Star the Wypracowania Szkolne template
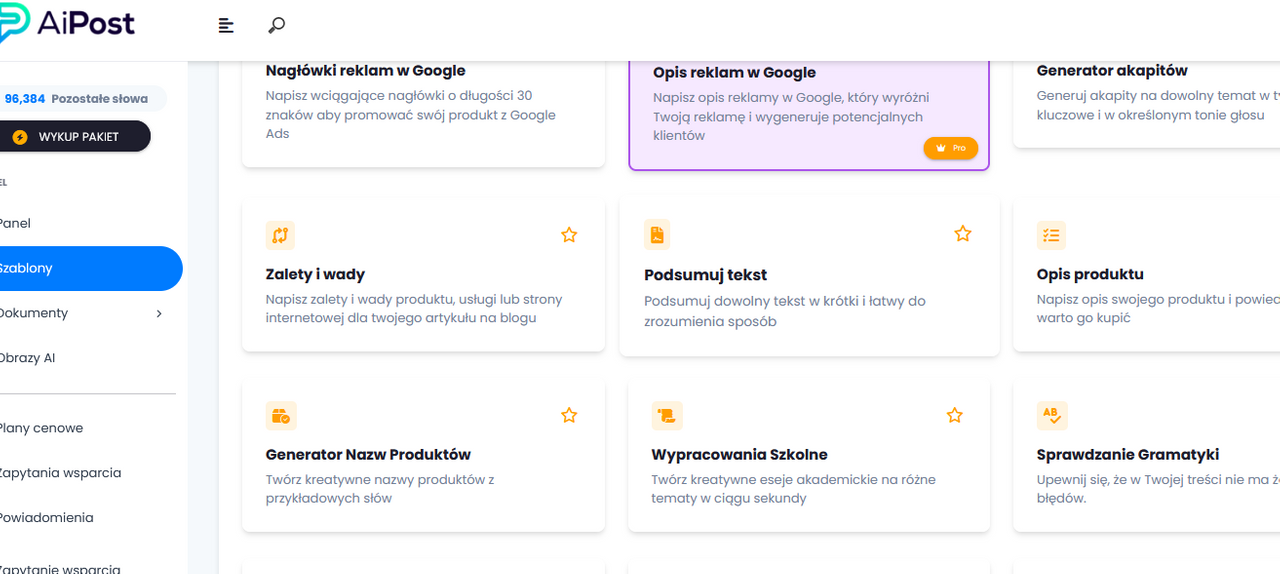 [x=955, y=415]
